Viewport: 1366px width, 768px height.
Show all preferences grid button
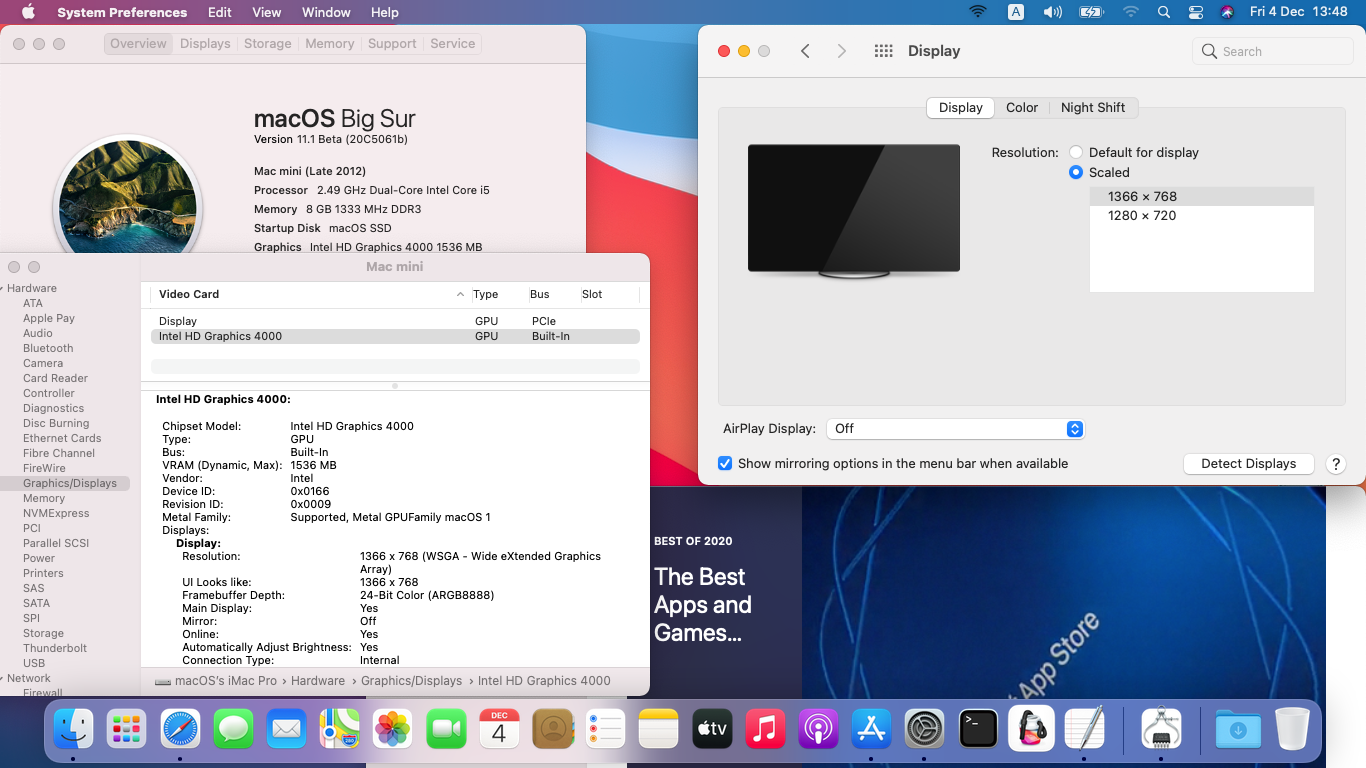tap(883, 51)
